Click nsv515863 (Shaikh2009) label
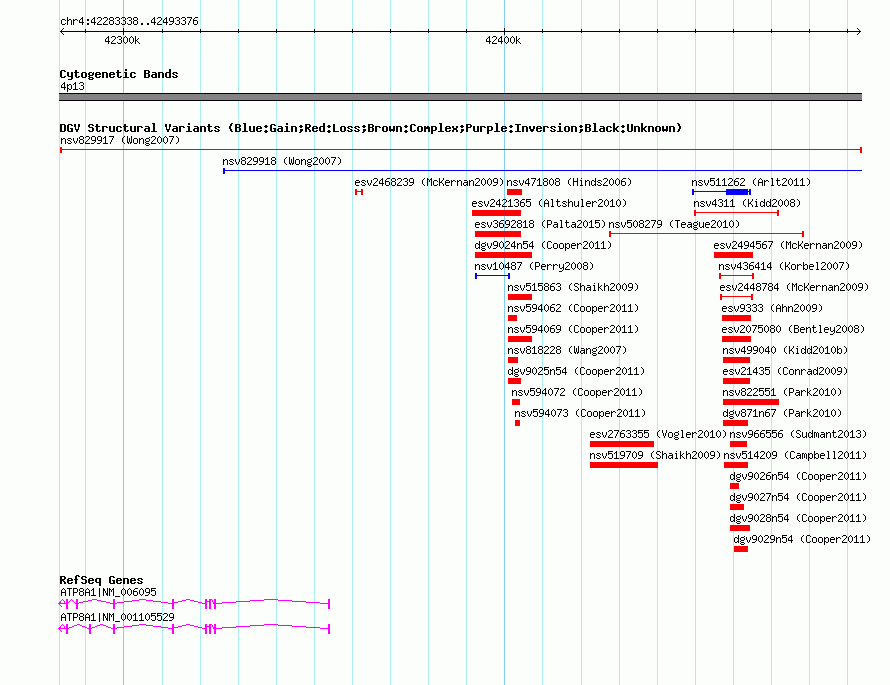The image size is (890, 685). 573,287
